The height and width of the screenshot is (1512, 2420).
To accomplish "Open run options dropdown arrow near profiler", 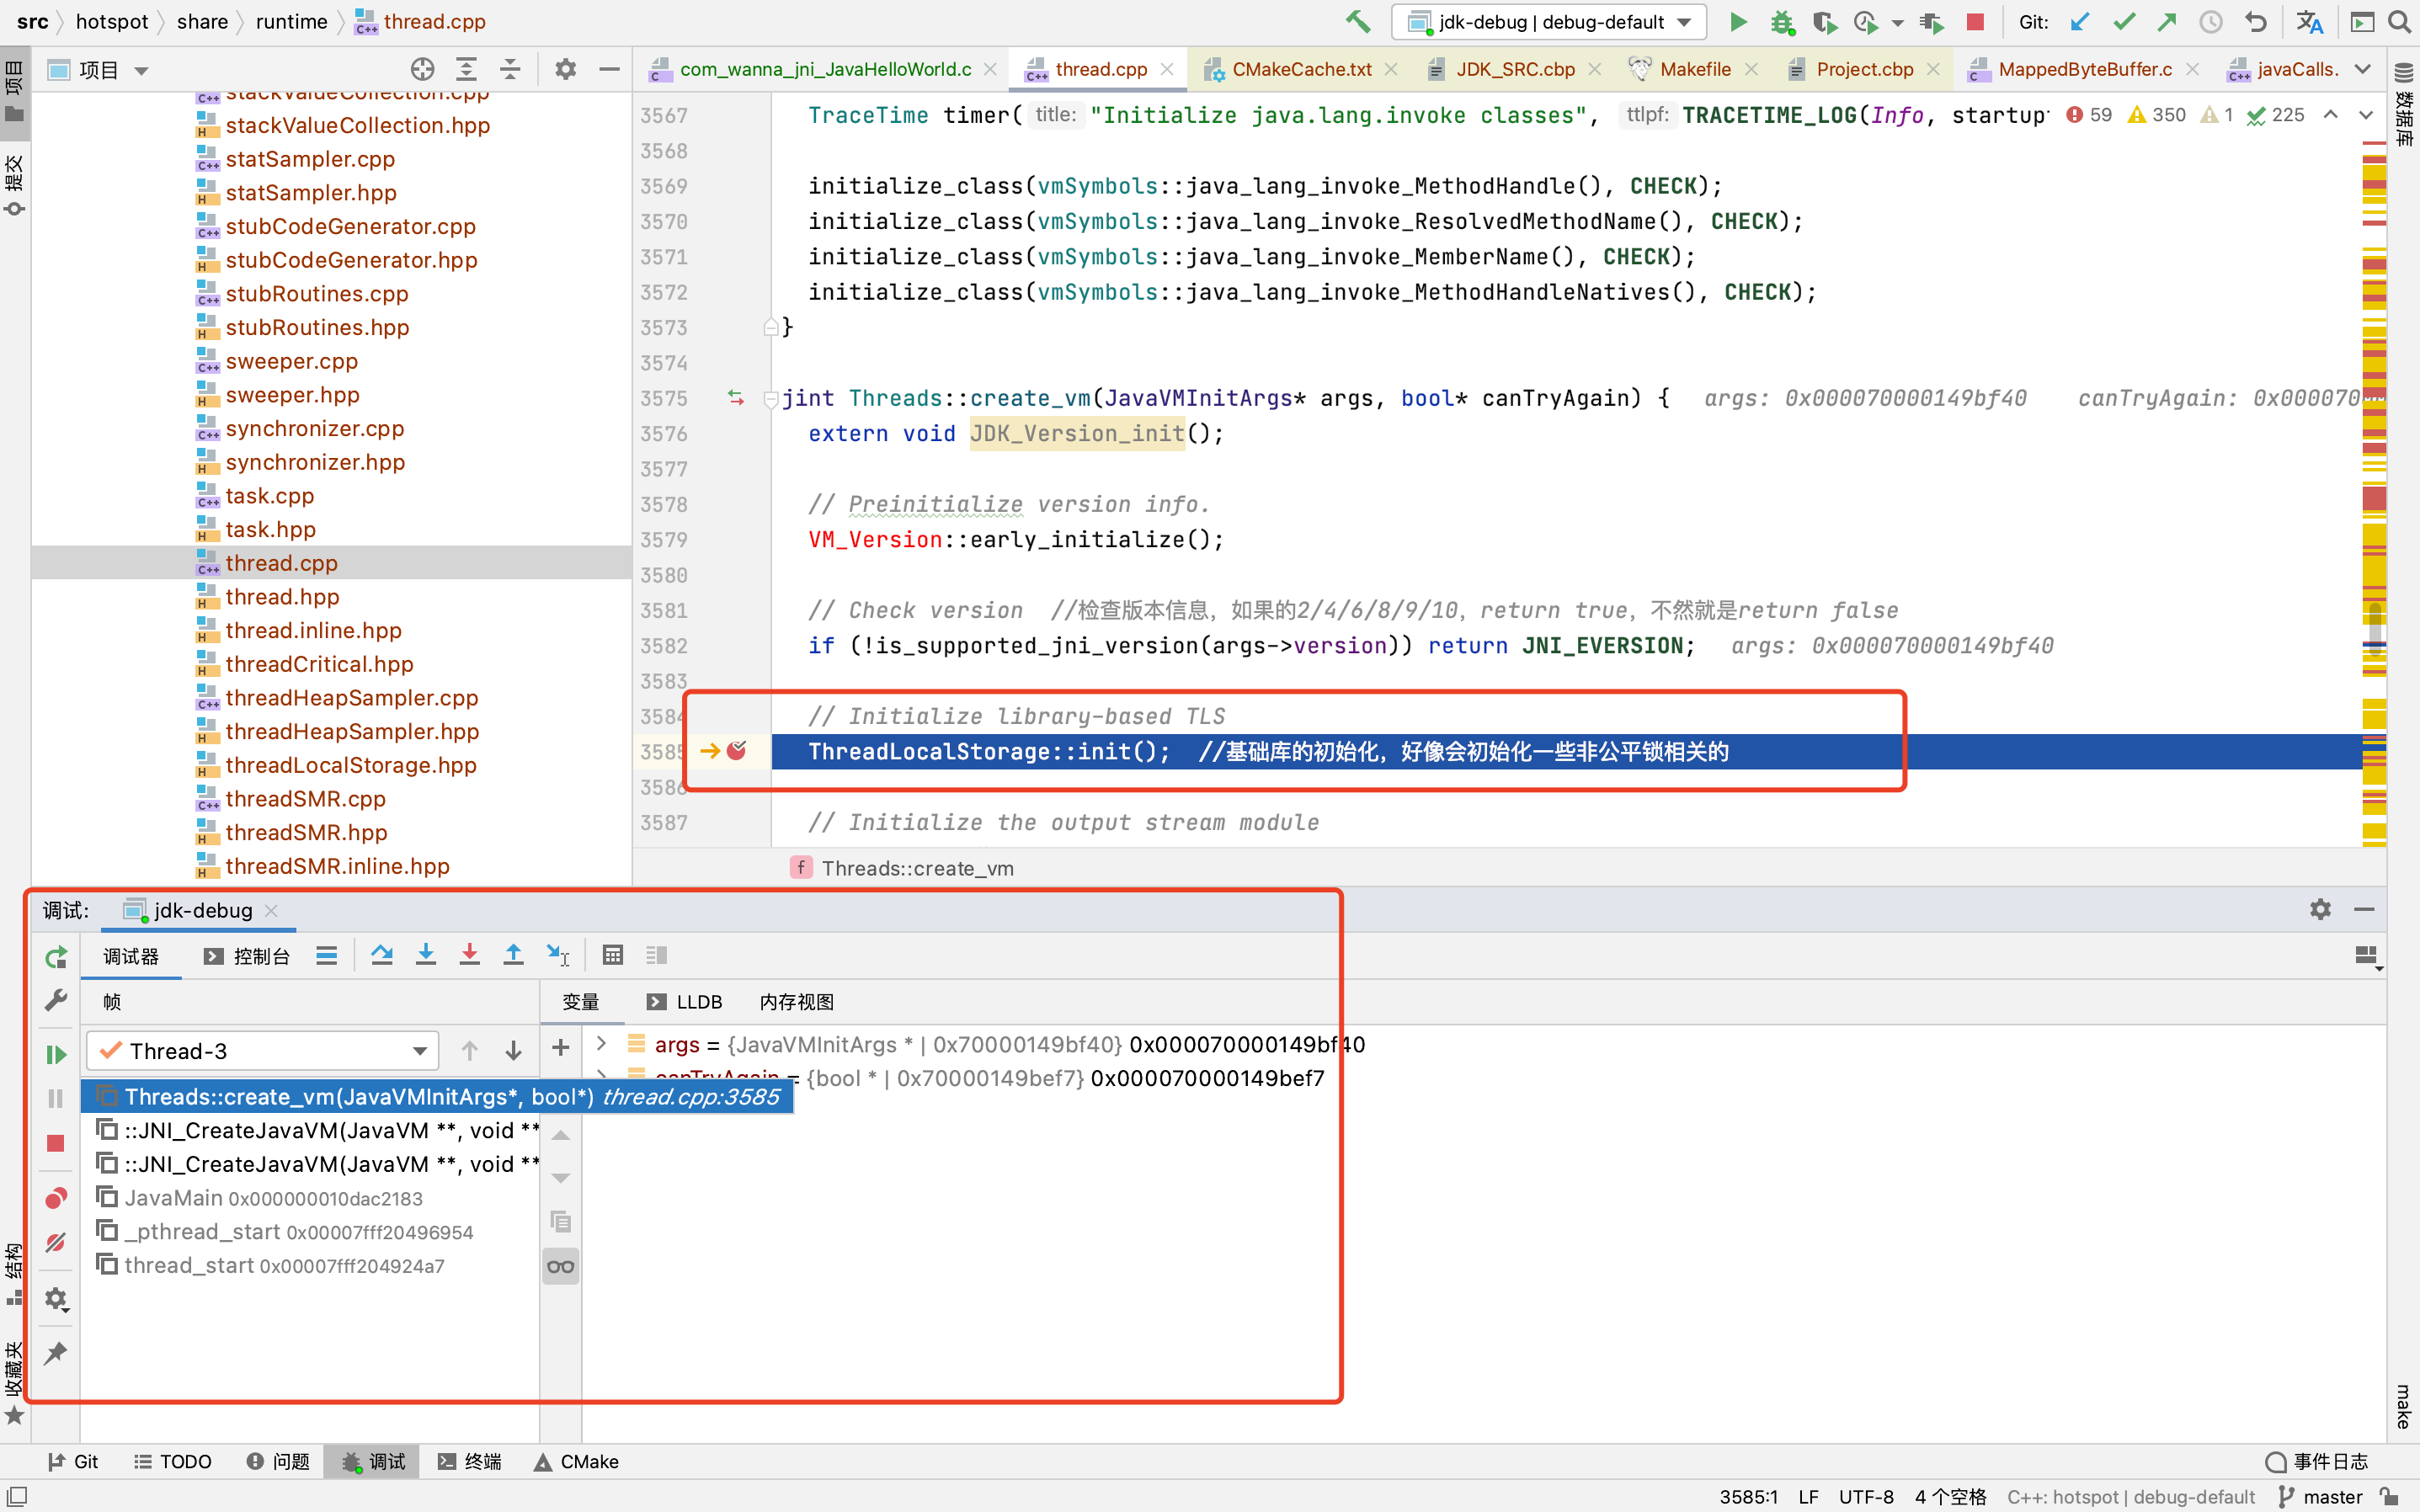I will (x=1898, y=22).
